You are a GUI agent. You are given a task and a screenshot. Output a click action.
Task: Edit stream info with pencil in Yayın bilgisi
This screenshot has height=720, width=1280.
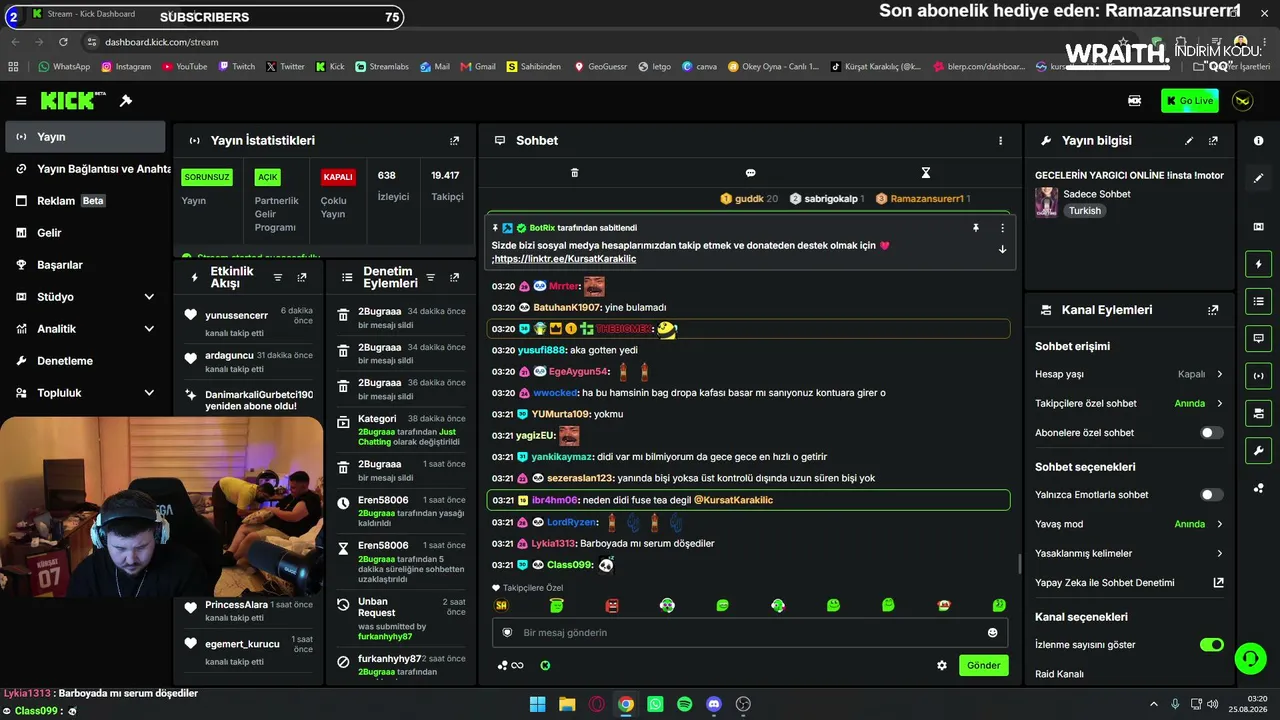click(1189, 141)
